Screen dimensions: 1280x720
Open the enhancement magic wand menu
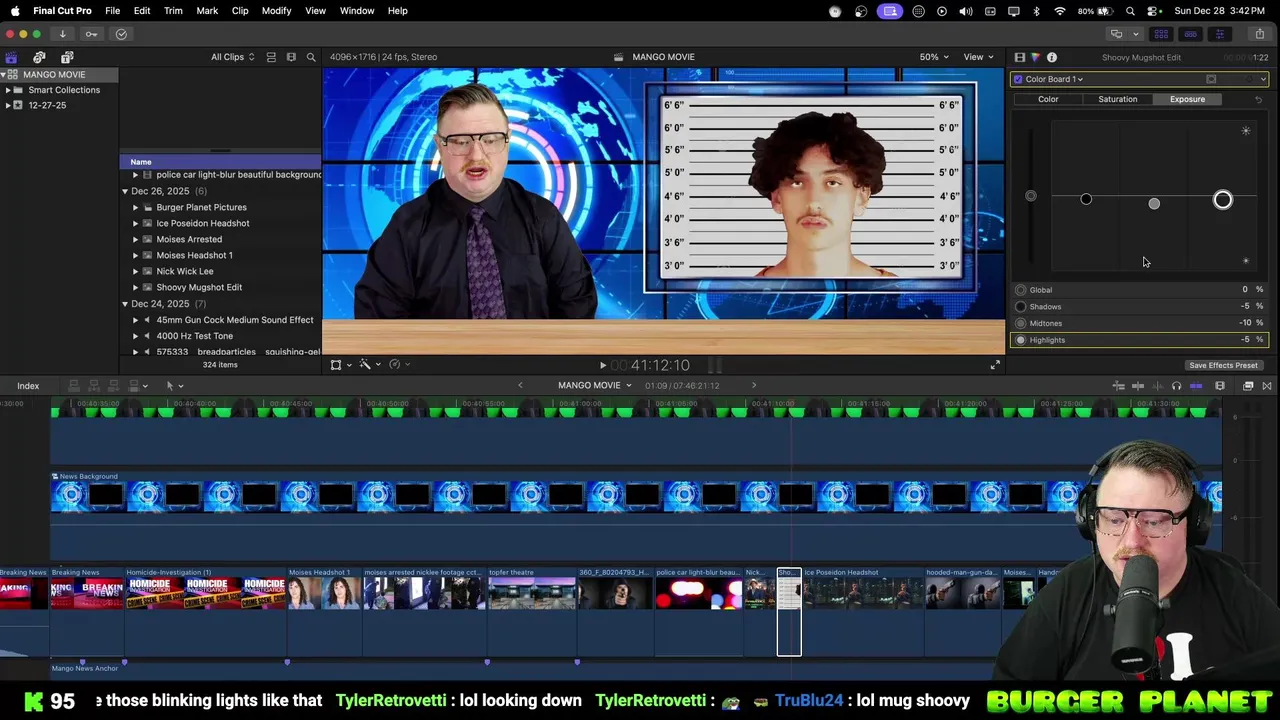[x=369, y=365]
